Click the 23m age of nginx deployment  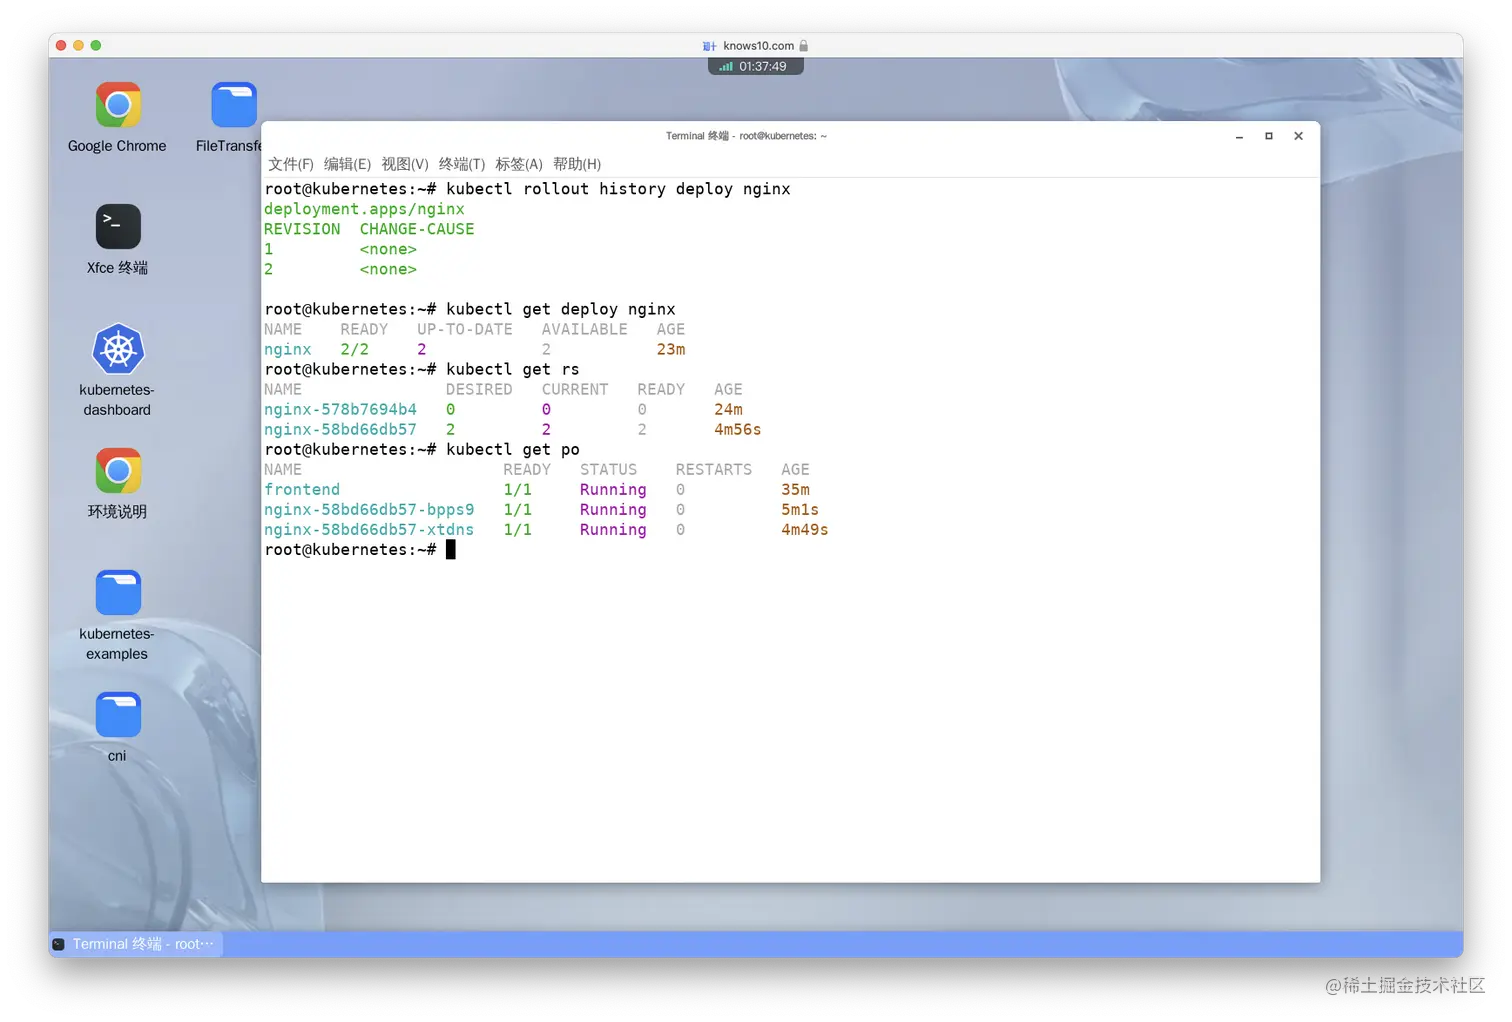point(671,349)
